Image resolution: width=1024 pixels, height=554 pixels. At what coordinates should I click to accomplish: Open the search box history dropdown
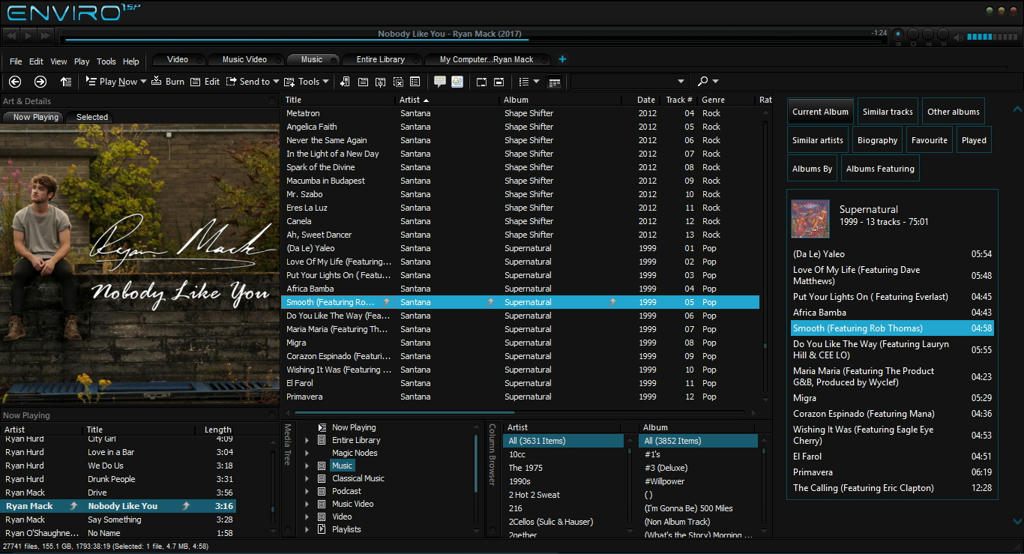point(680,81)
